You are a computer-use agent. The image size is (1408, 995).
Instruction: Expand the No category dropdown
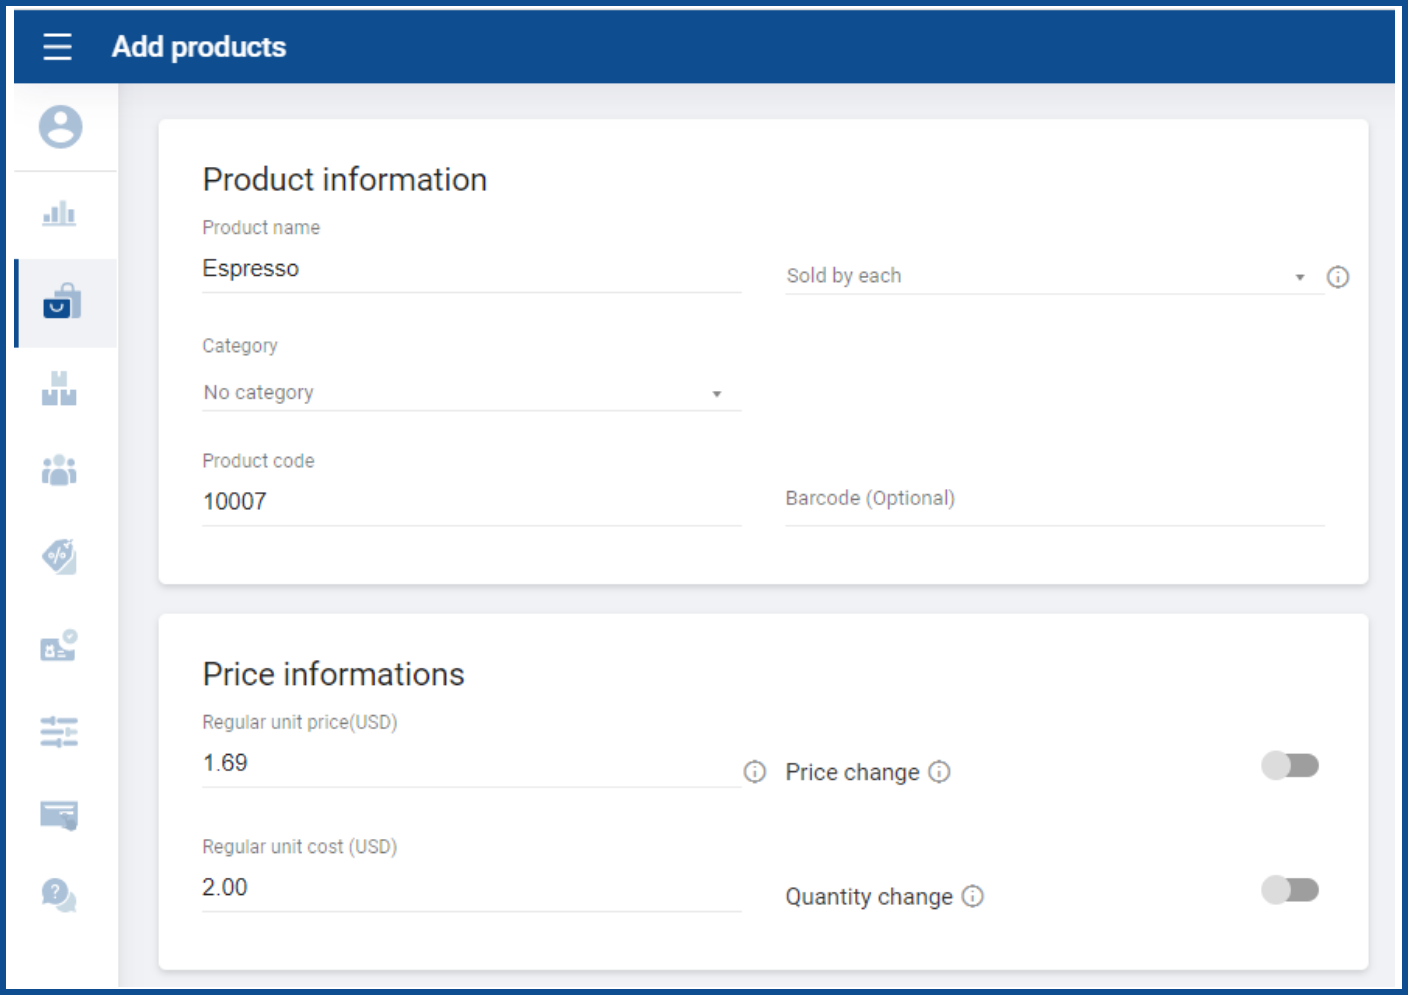(x=470, y=393)
